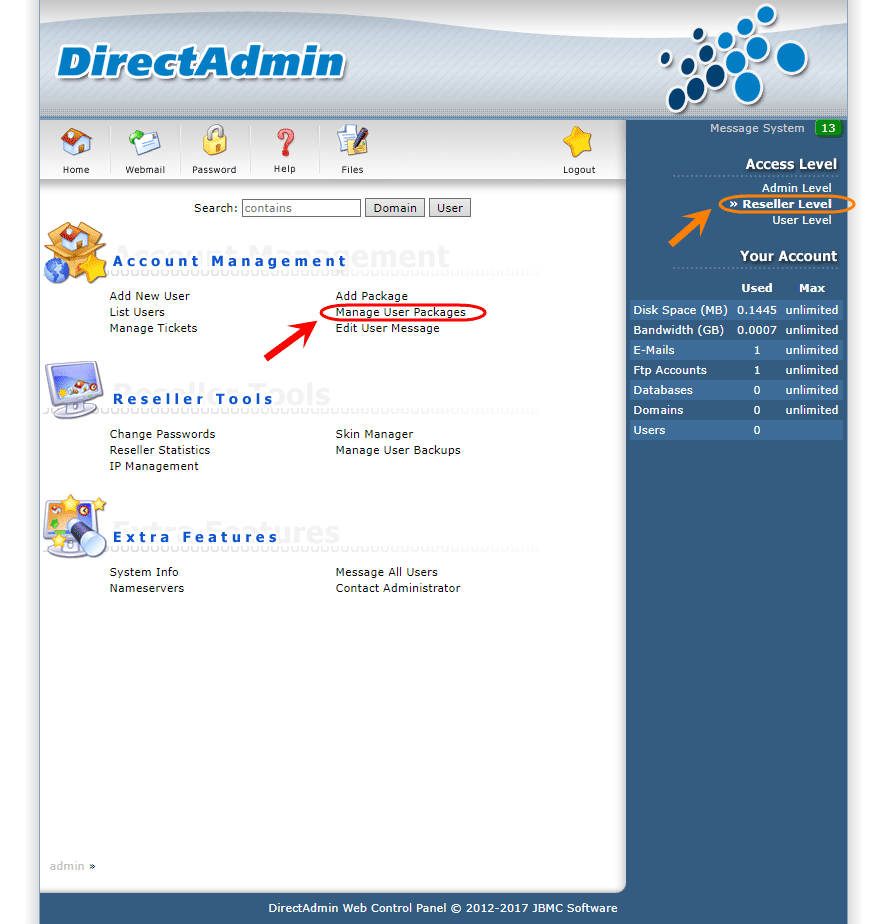Open List Users link

click(x=137, y=312)
